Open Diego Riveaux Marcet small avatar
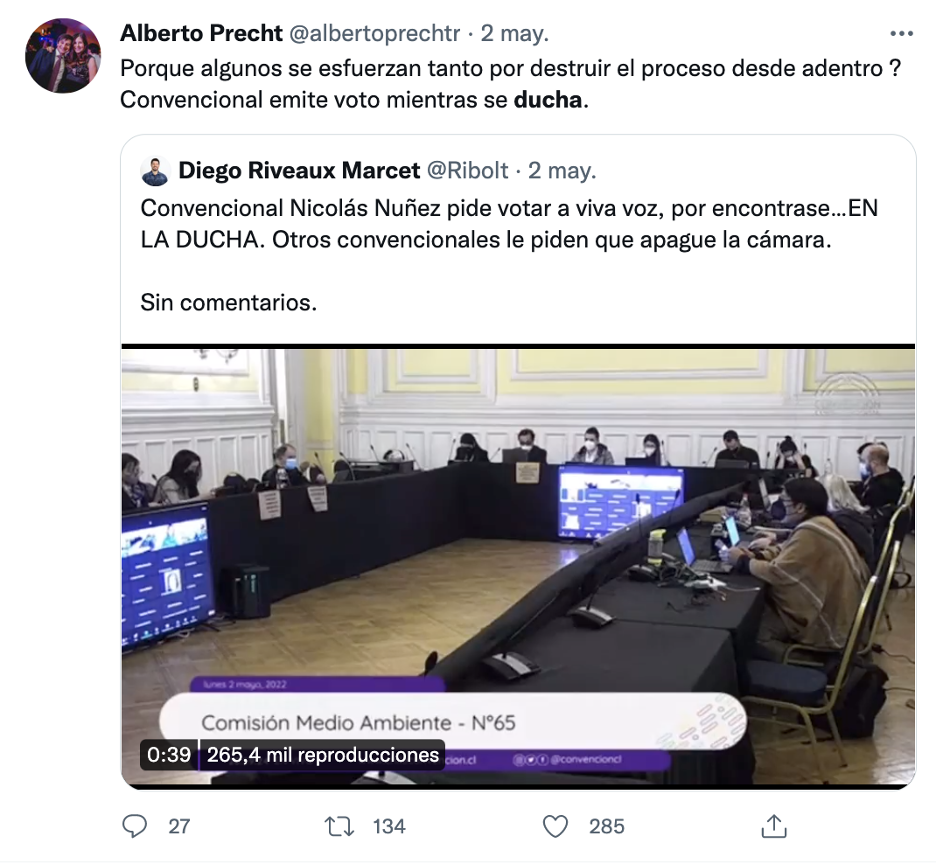936x864 pixels. coord(155,171)
